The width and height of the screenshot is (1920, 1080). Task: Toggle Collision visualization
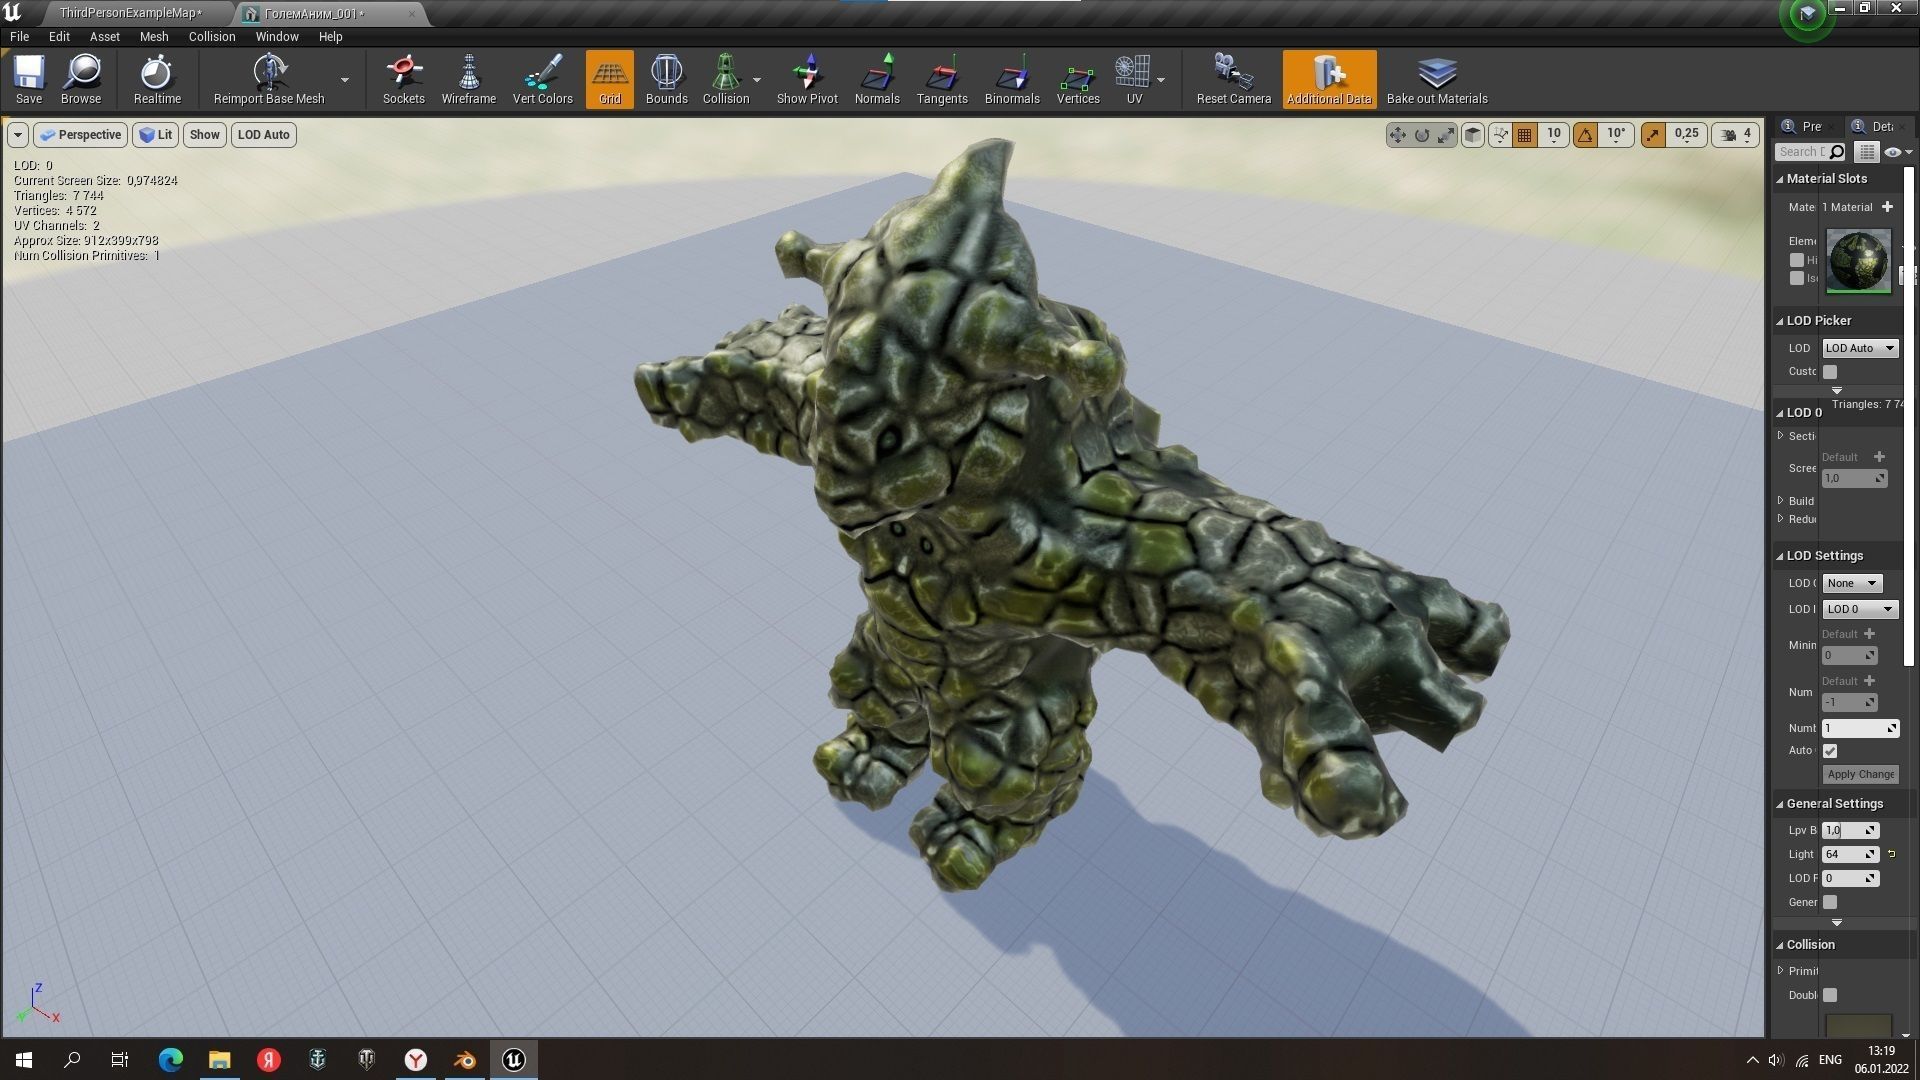726,79
